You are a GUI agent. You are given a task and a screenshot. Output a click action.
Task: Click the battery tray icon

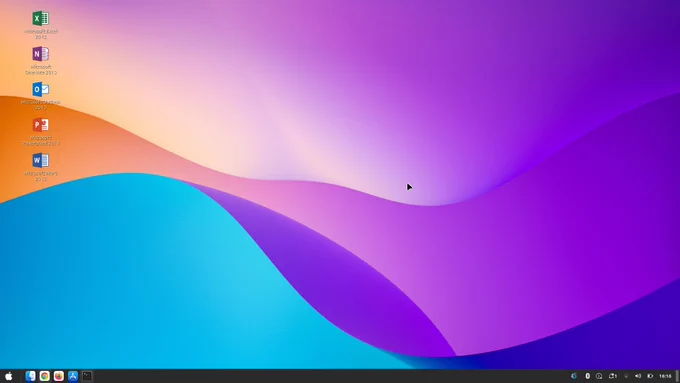tap(650, 376)
